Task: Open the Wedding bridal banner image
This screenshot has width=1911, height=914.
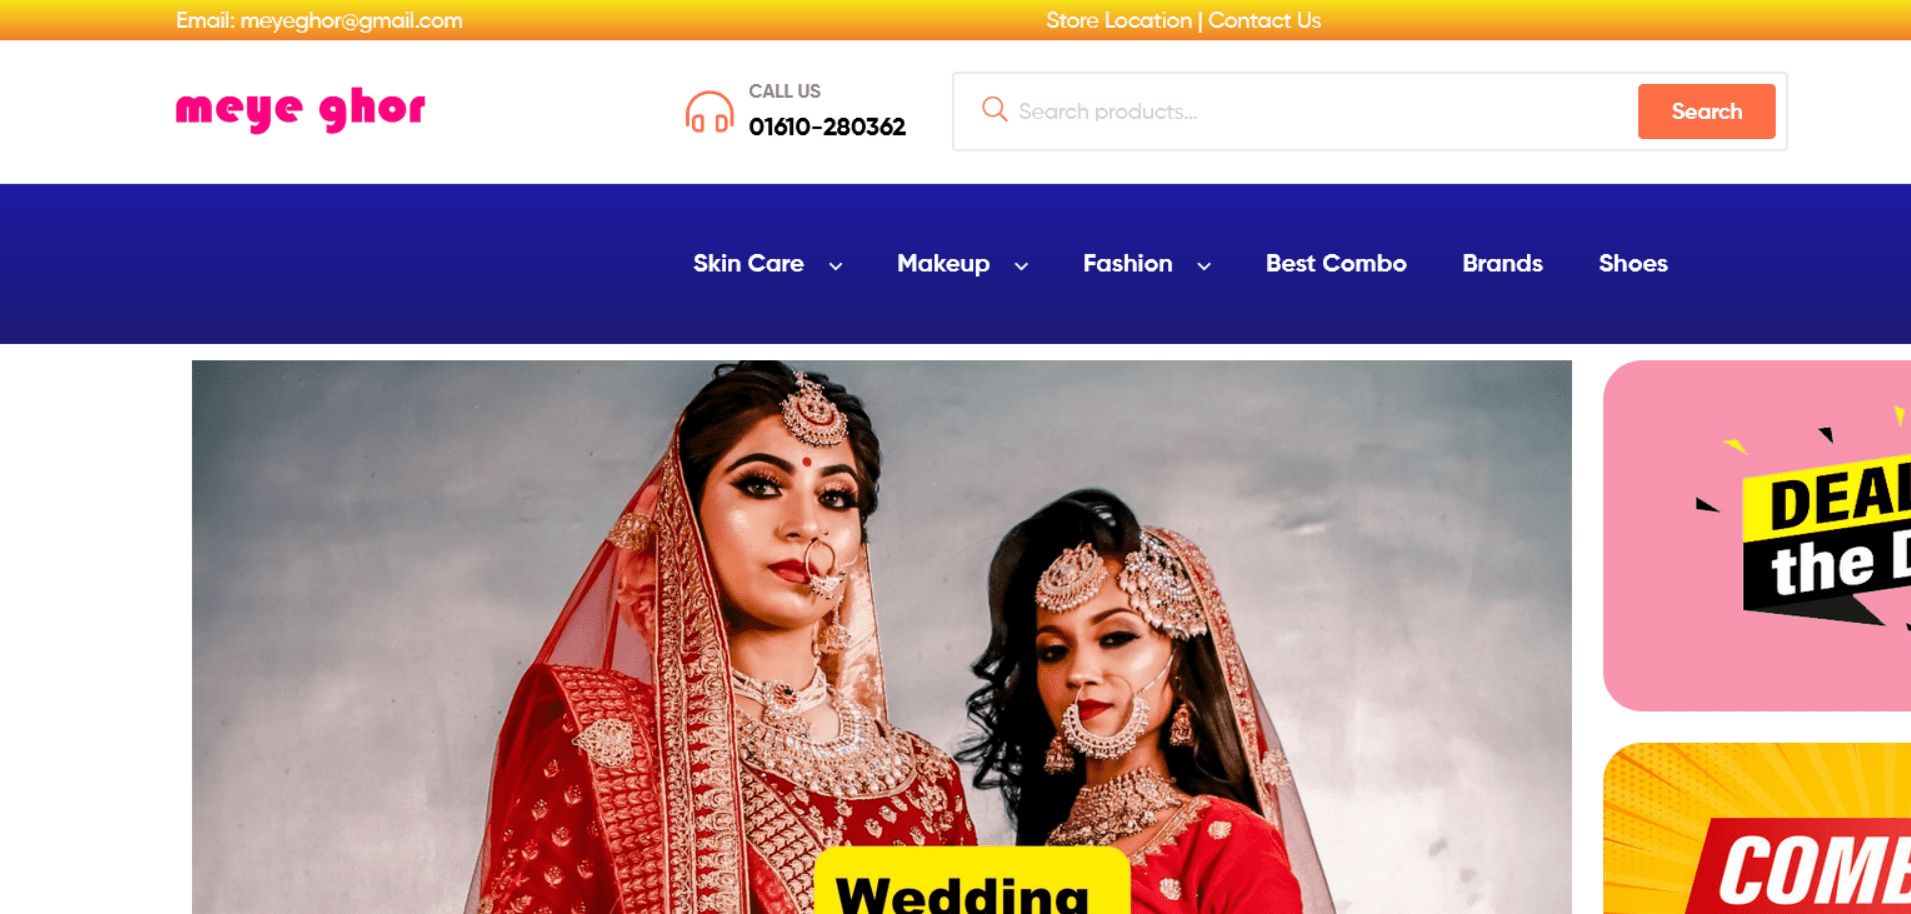Action: [881, 637]
